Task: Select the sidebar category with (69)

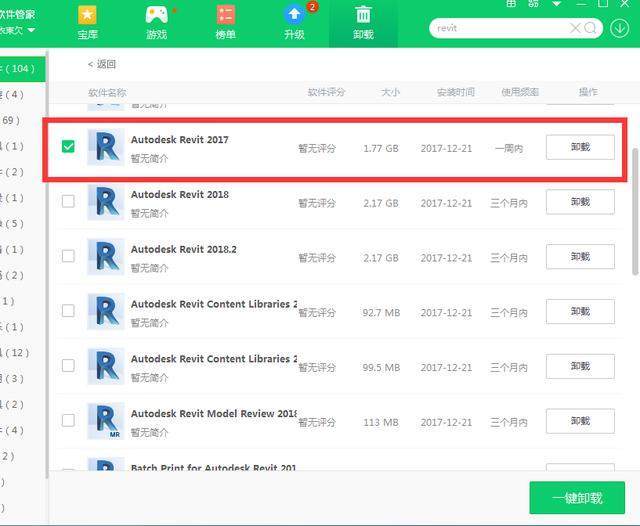Action: 11,120
